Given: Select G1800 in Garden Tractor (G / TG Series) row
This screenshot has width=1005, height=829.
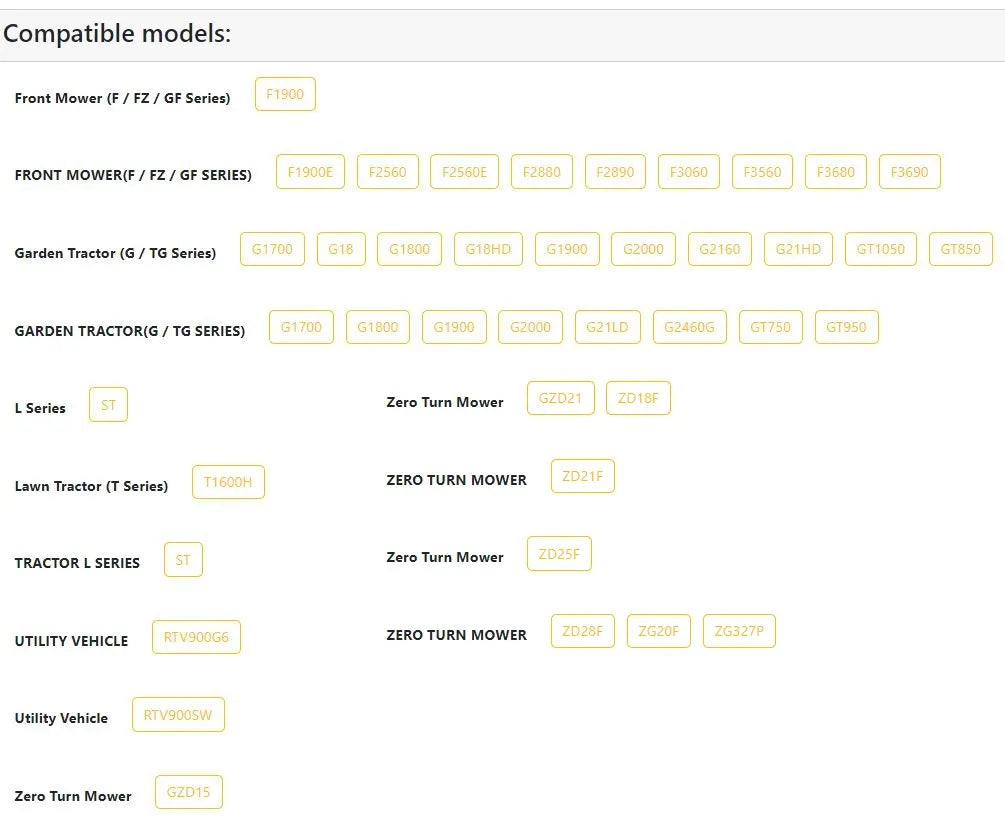Looking at the screenshot, I should 410,249.
